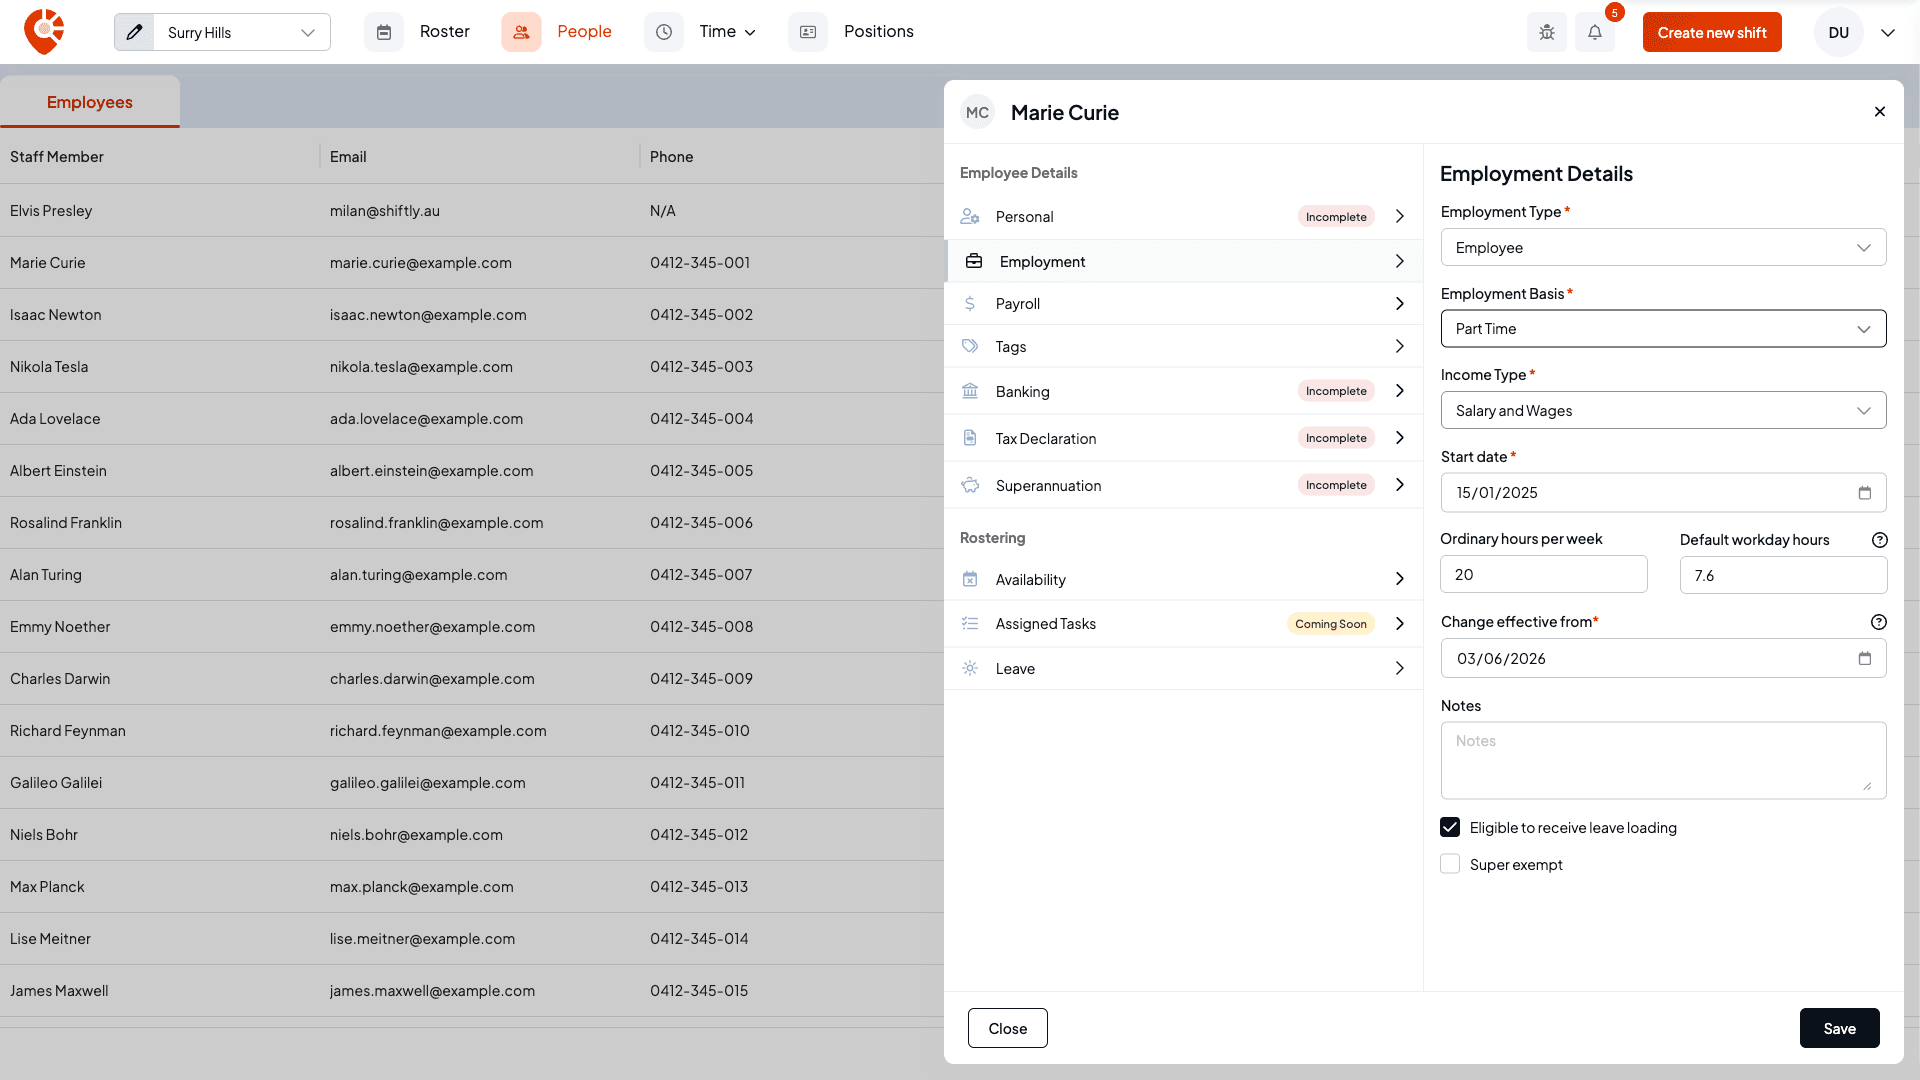Image resolution: width=1920 pixels, height=1080 pixels.
Task: Click help icon beside Change effective from
Action: coord(1879,622)
